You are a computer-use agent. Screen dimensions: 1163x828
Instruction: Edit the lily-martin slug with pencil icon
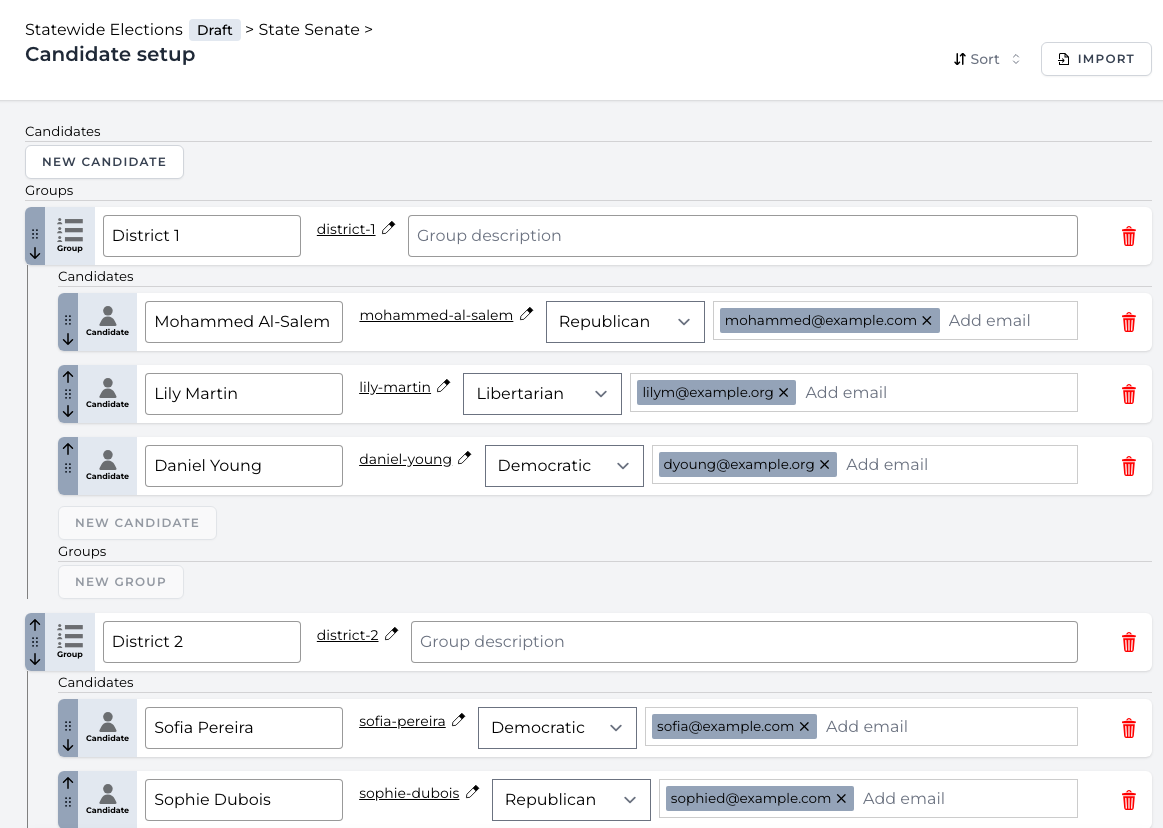coord(444,386)
